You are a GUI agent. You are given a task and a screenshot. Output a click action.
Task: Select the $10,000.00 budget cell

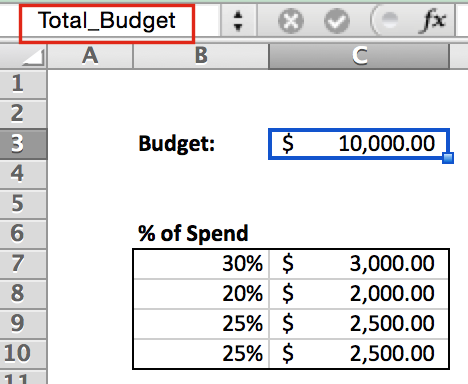(x=359, y=144)
